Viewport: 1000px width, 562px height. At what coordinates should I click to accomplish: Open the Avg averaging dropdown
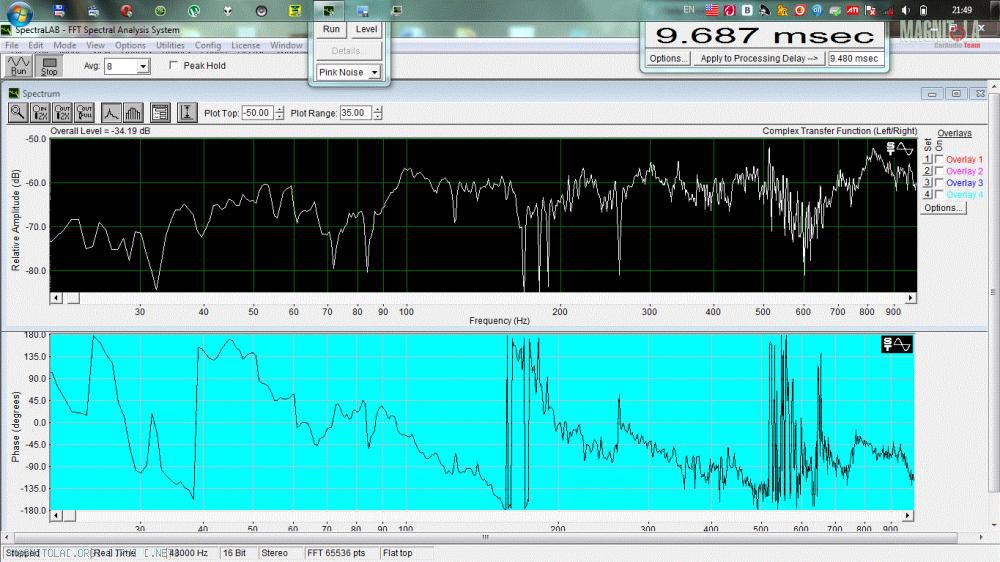point(143,66)
